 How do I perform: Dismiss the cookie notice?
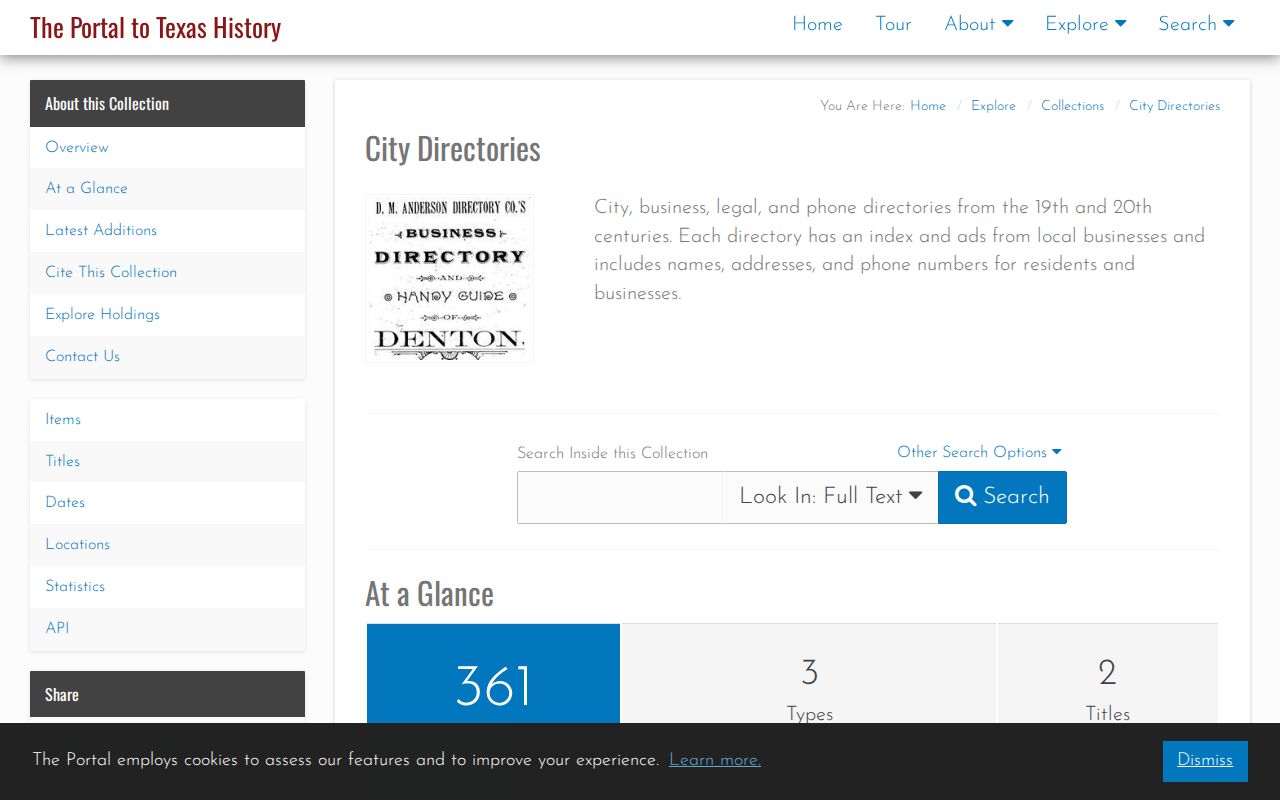(1205, 760)
